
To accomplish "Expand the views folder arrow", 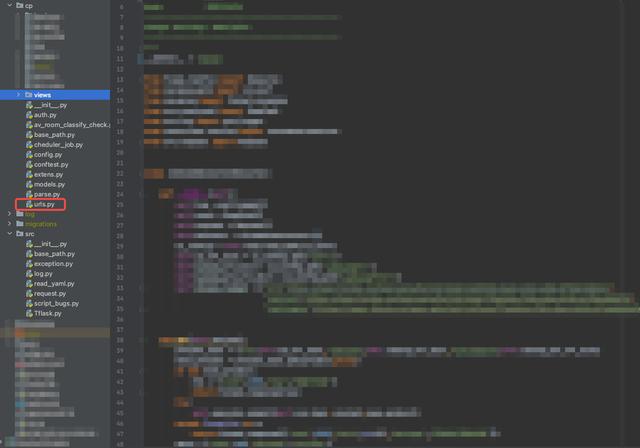I will point(18,95).
